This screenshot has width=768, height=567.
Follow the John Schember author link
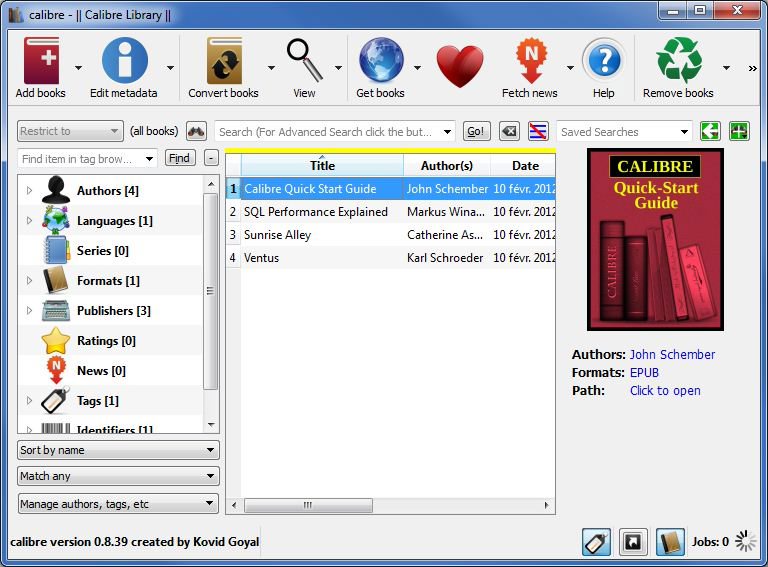point(672,354)
